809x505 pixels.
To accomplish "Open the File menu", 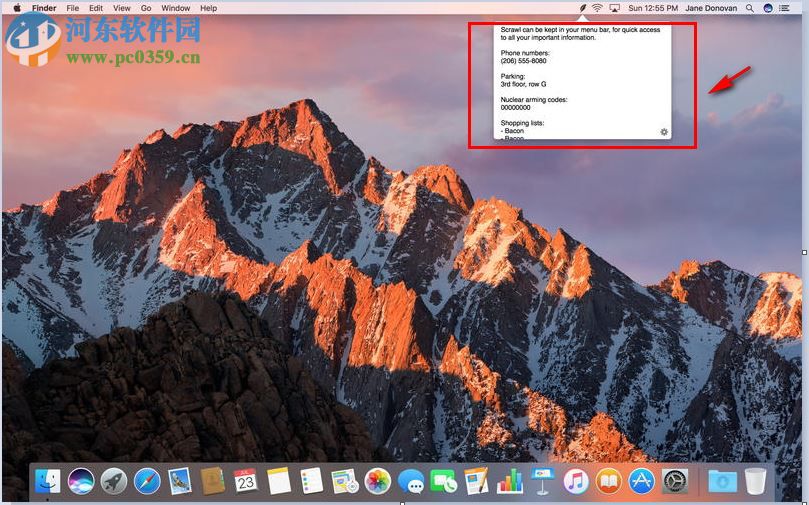I will [73, 8].
